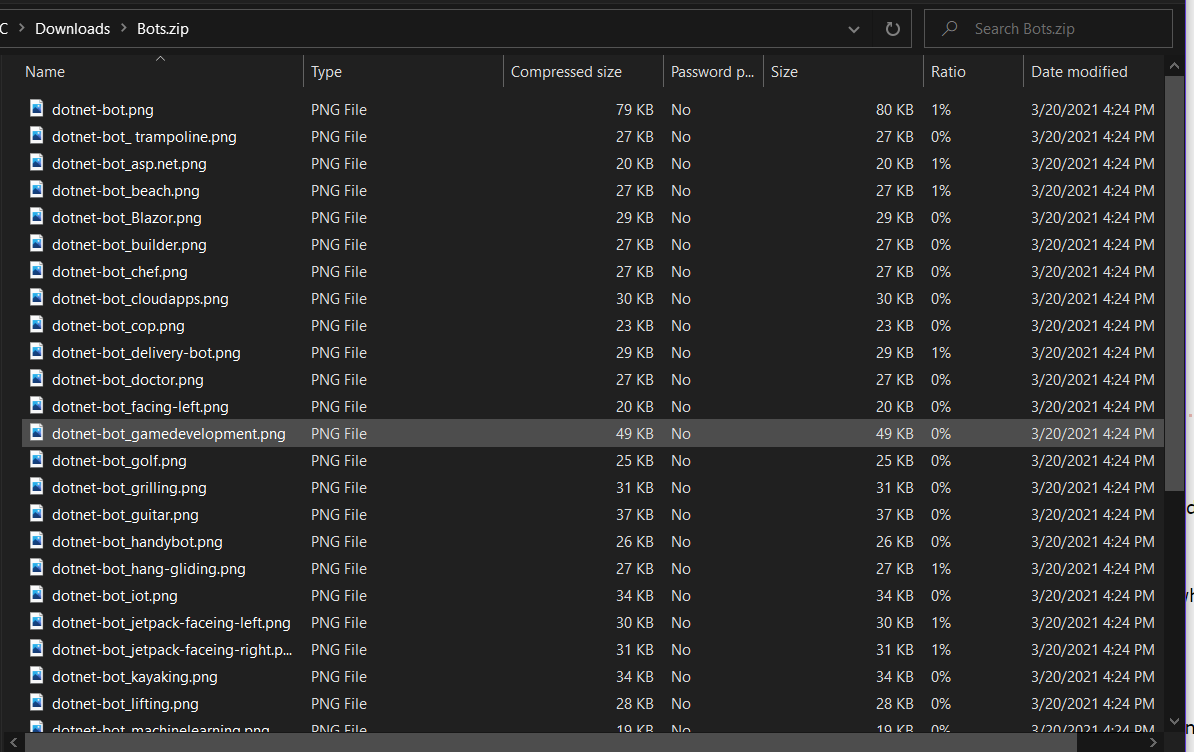Click icon of dotnet-bot_Blazor.png
This screenshot has height=752, width=1194.
click(37, 216)
